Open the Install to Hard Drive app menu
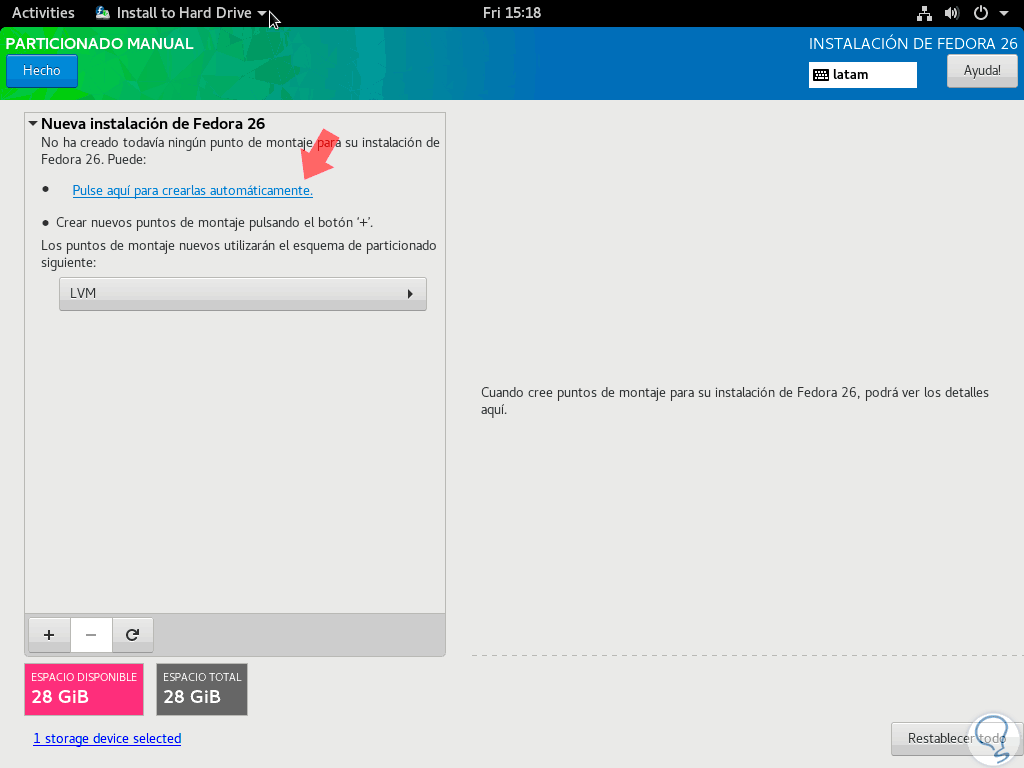This screenshot has height=768, width=1024. click(x=181, y=13)
